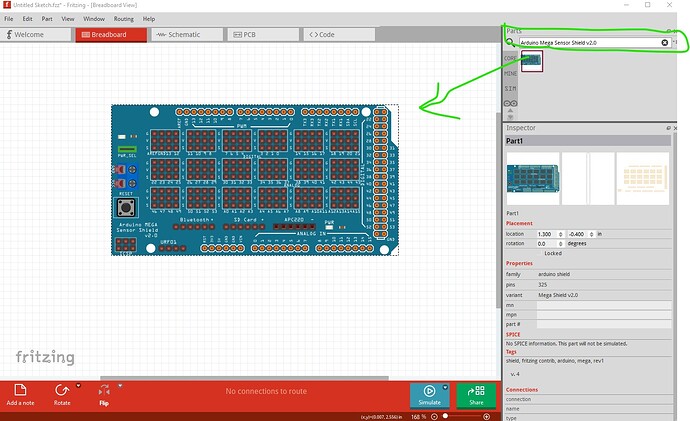Viewport: 690px width, 421px height.
Task: Click Add a note button
Action: click(20, 394)
